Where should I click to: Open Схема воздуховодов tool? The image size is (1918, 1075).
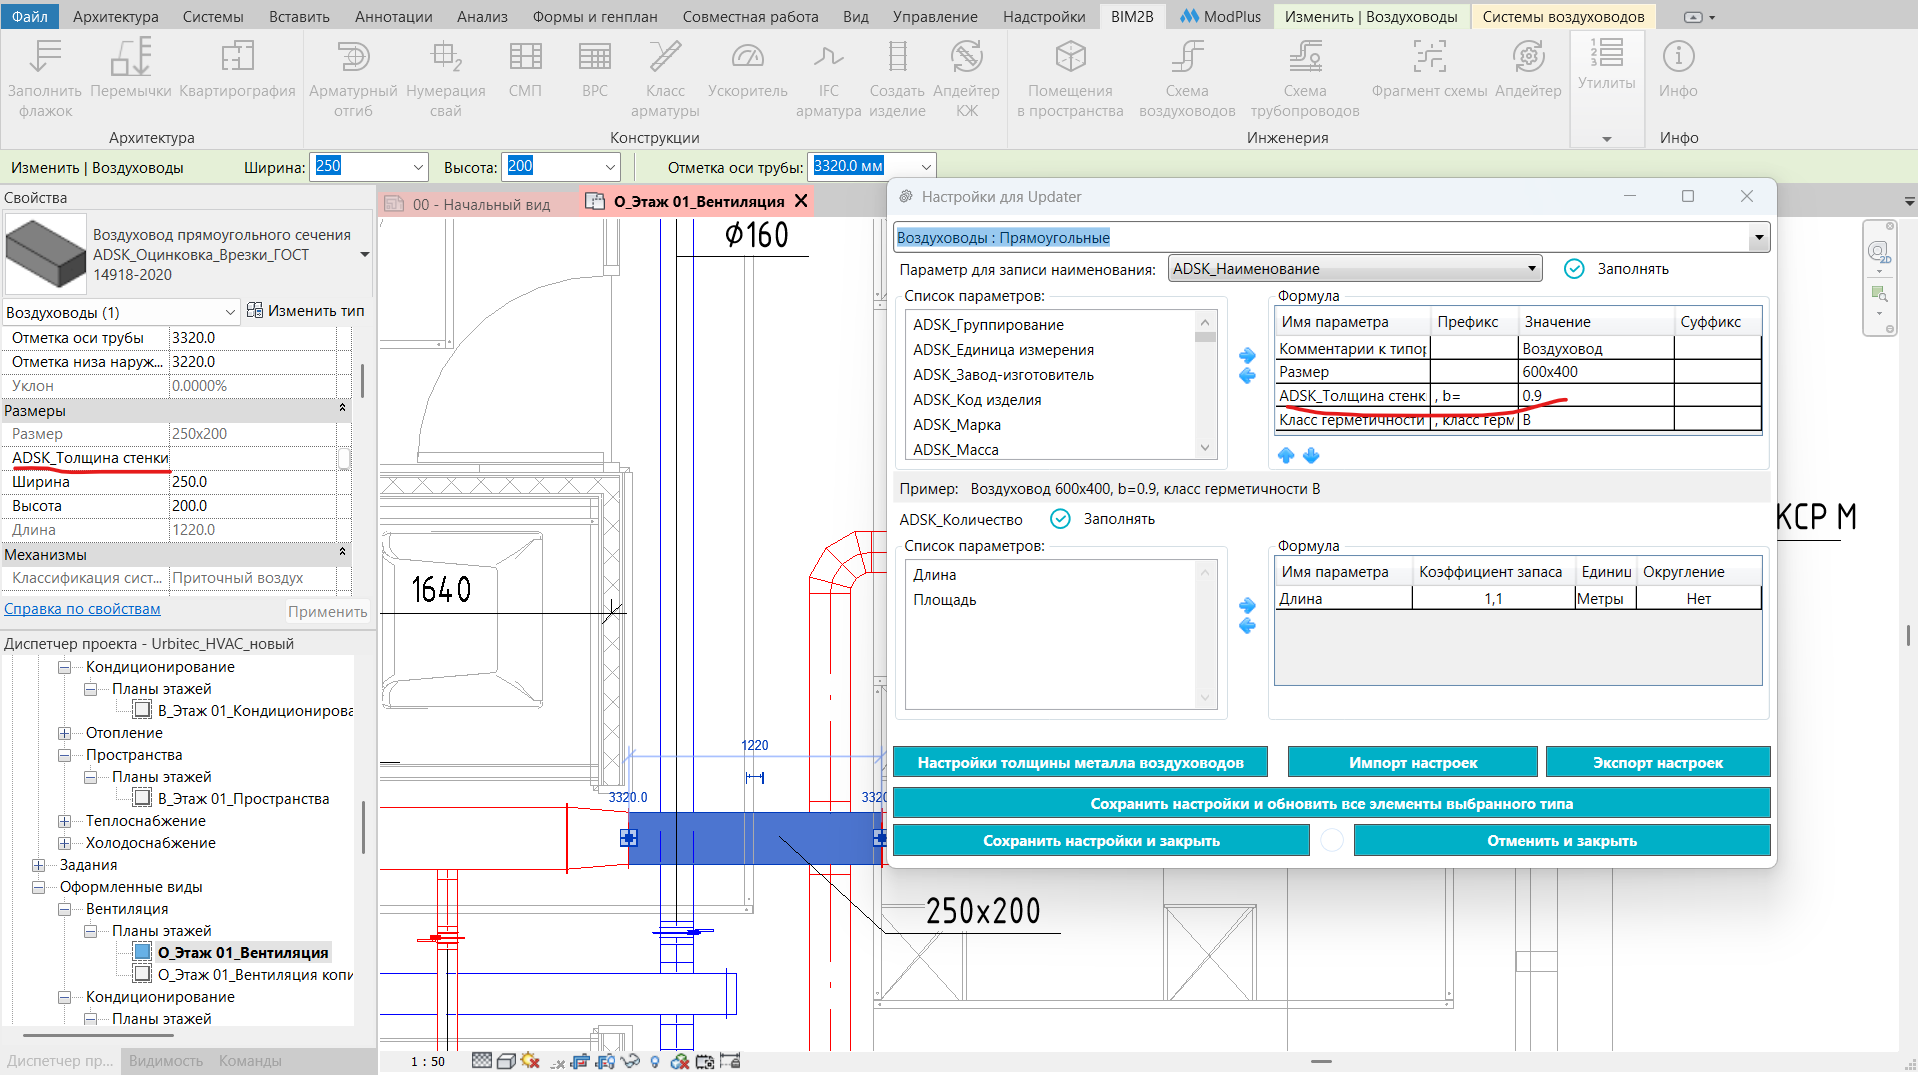point(1187,78)
